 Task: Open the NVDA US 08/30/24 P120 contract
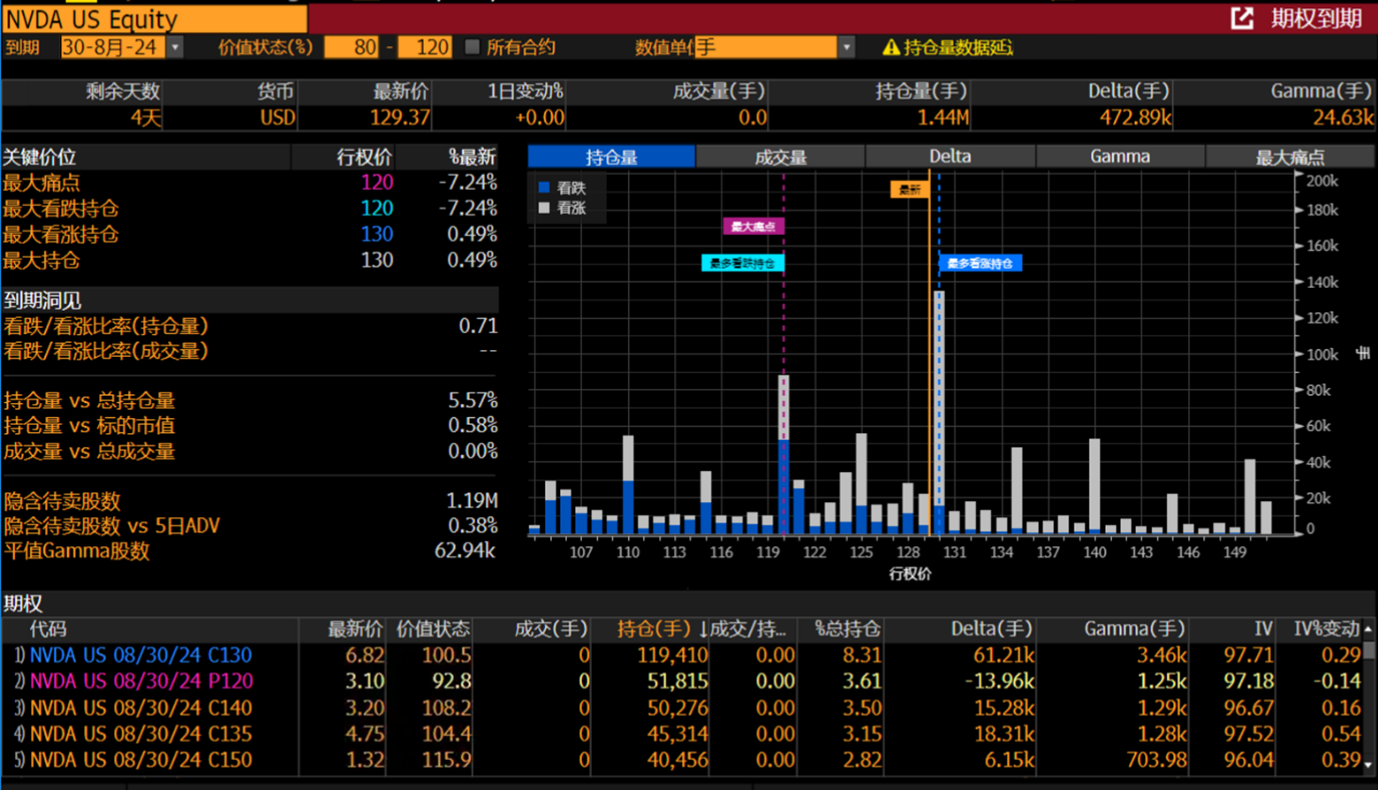click(140, 681)
